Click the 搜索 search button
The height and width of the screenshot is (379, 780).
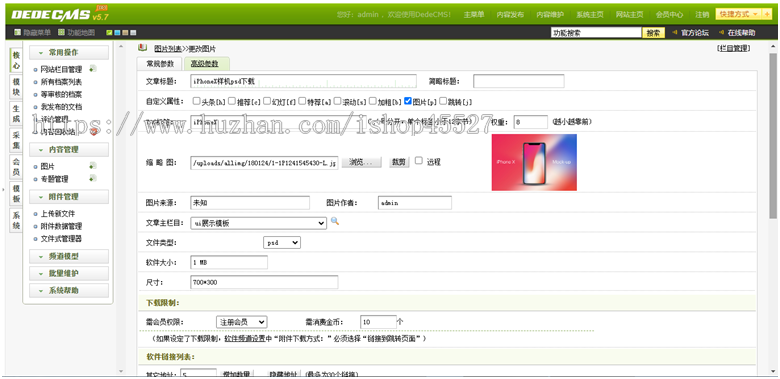[x=653, y=33]
